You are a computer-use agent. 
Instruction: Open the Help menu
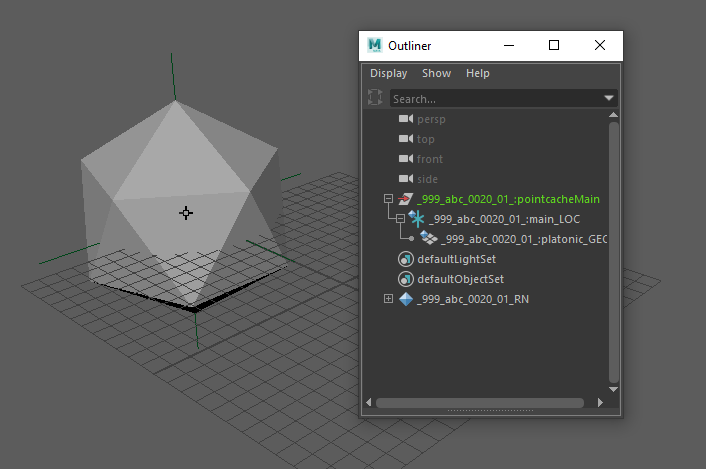478,73
